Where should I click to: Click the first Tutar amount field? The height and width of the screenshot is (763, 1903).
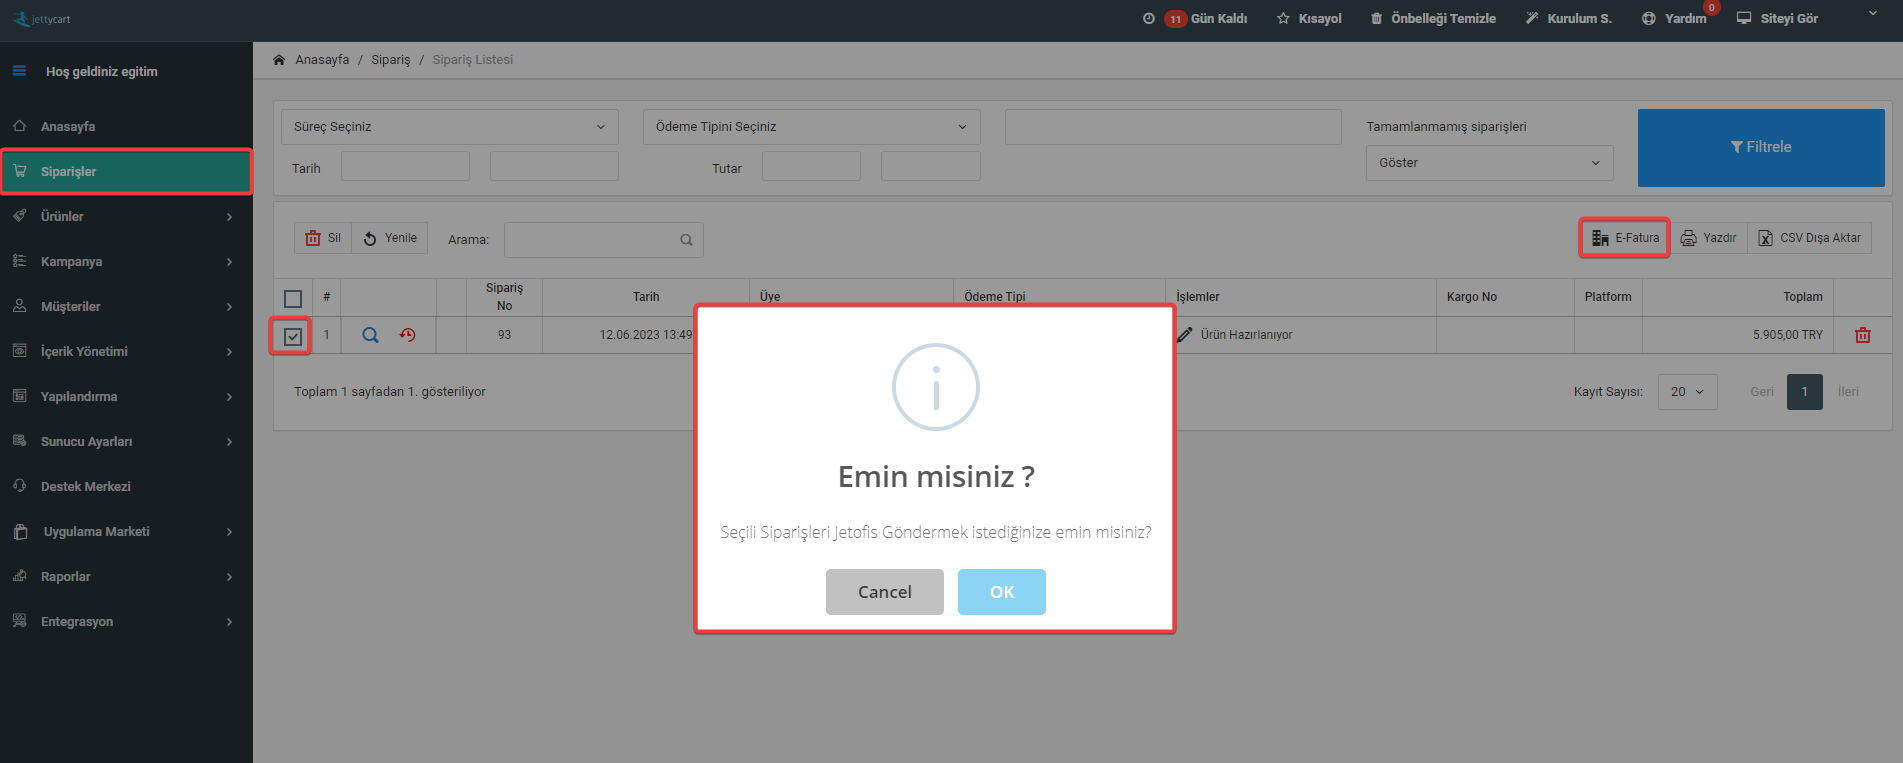coord(811,166)
